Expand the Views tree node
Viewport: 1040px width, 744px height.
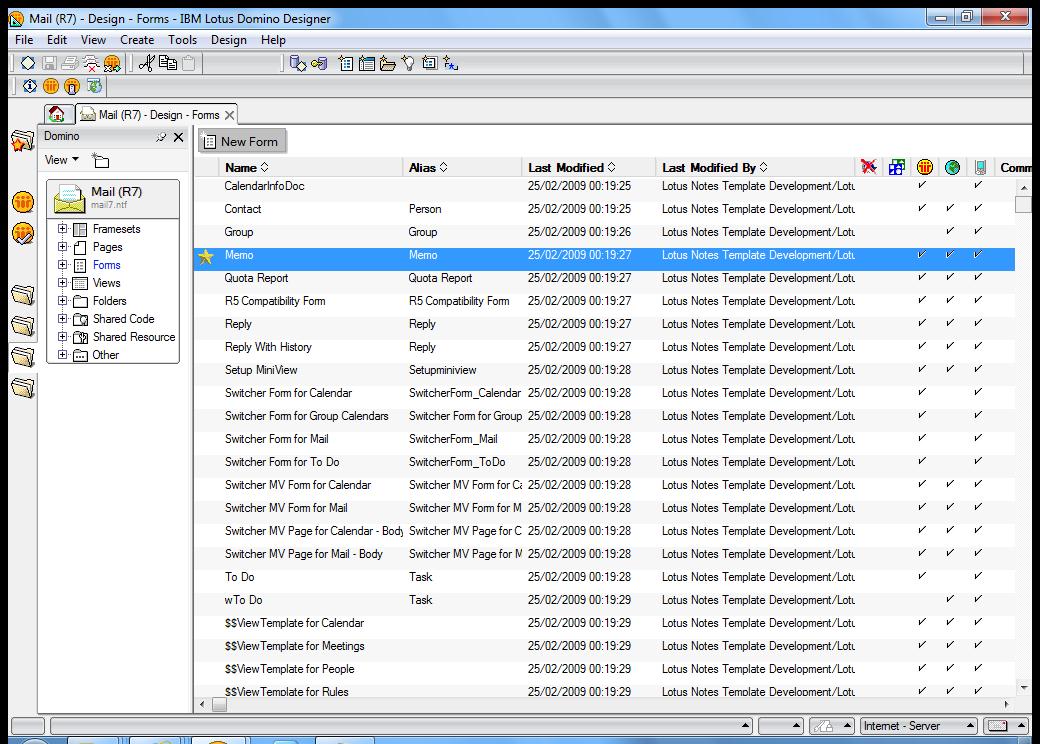62,282
